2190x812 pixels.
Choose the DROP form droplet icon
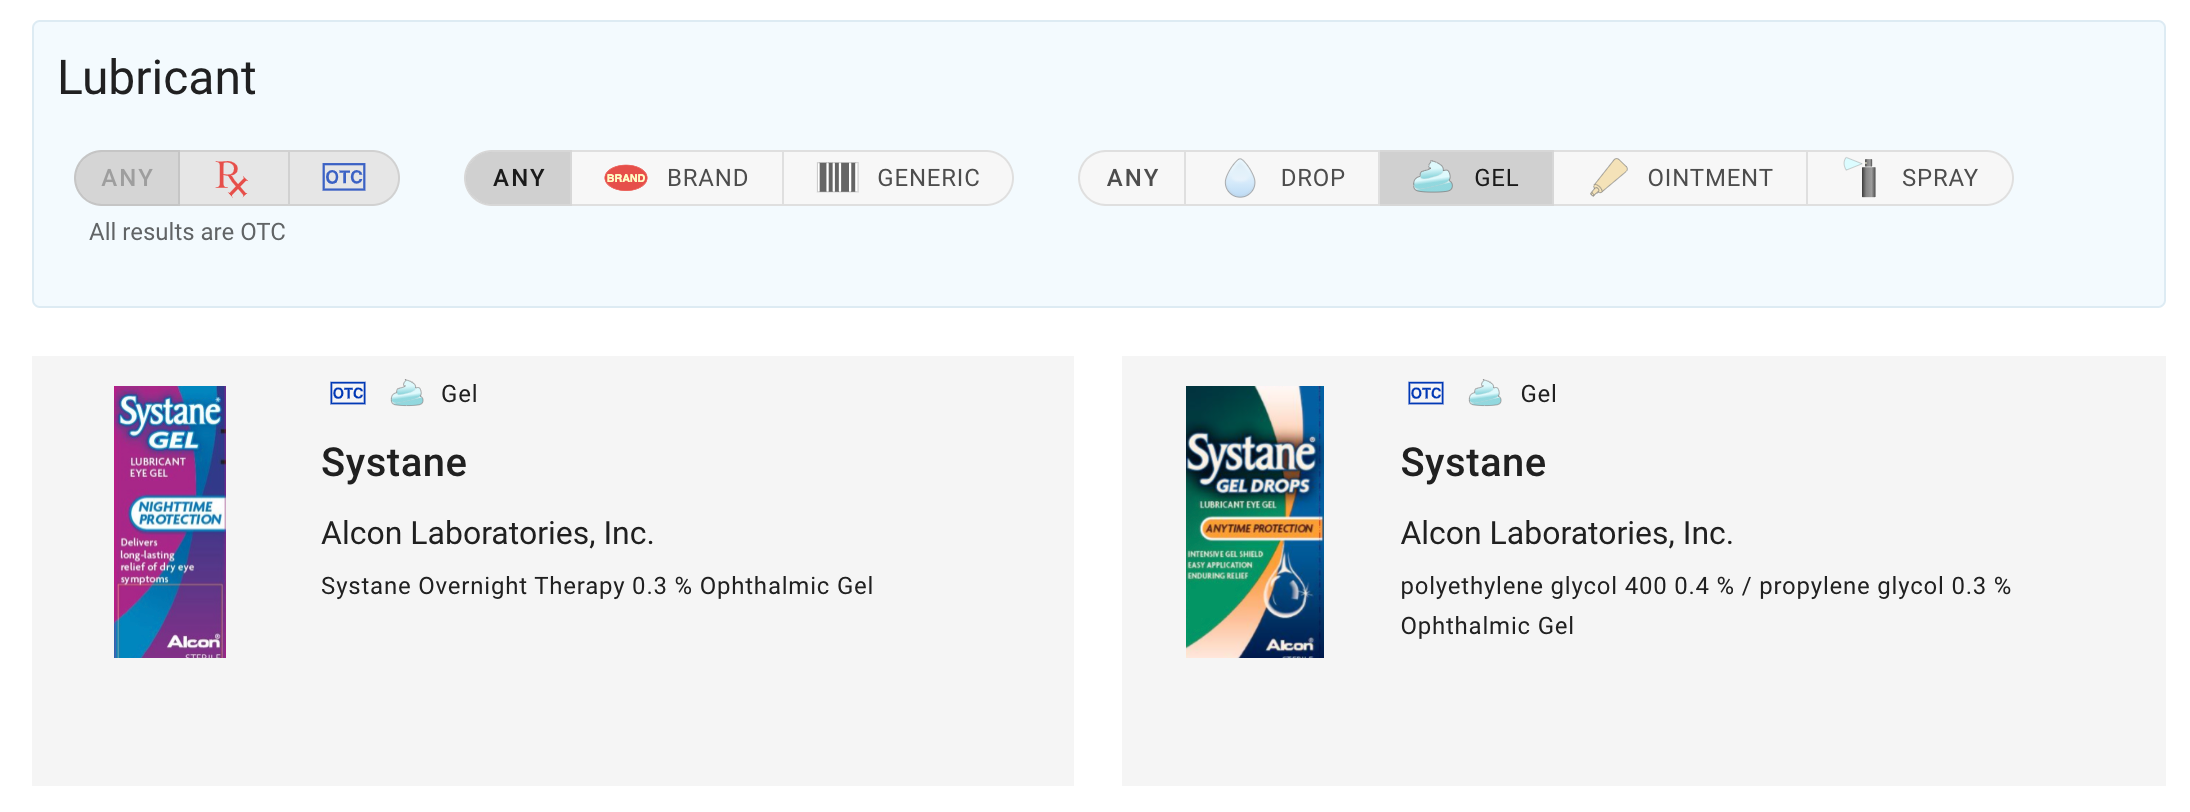[x=1240, y=178]
